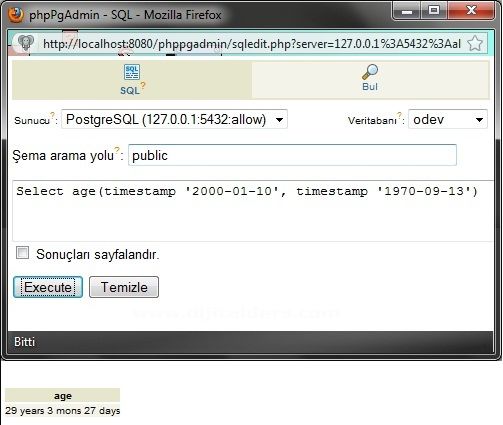
Task: Select the result '29 years 3 mons 27 days'
Action: click(63, 410)
